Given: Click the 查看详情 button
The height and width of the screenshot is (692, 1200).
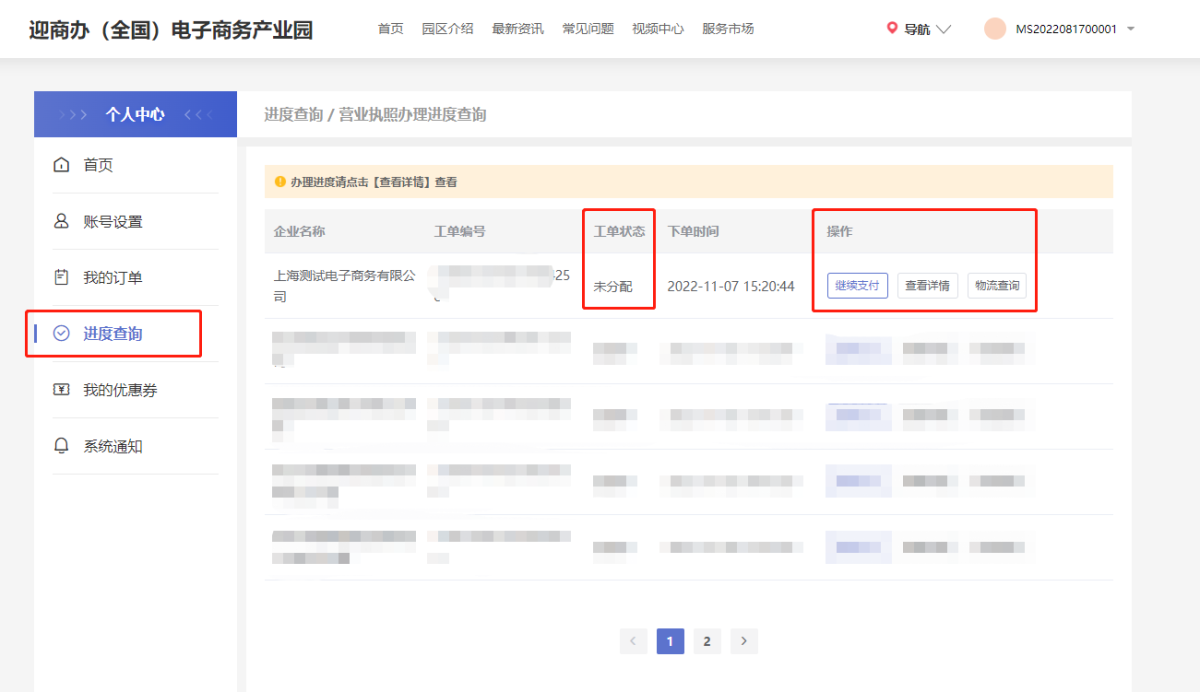Looking at the screenshot, I should pos(927,286).
